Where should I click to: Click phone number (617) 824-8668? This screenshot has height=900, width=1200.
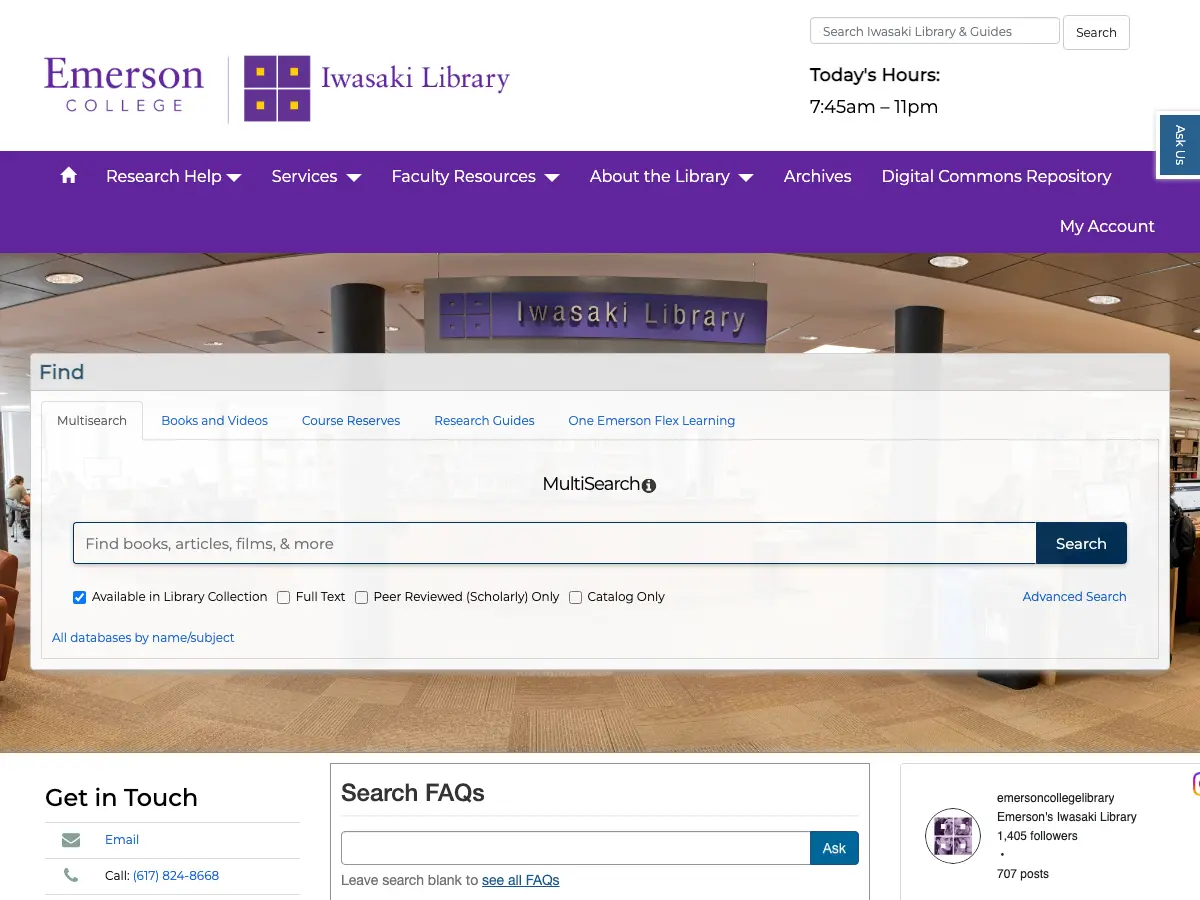176,875
